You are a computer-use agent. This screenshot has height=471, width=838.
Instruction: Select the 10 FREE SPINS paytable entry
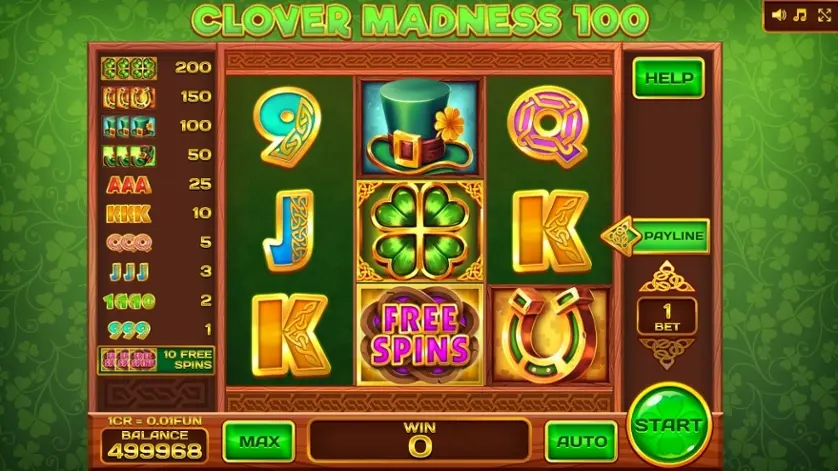pos(156,360)
